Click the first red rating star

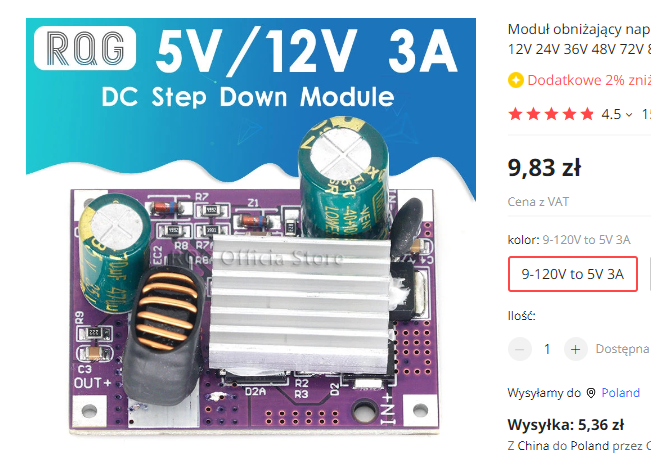515,114
